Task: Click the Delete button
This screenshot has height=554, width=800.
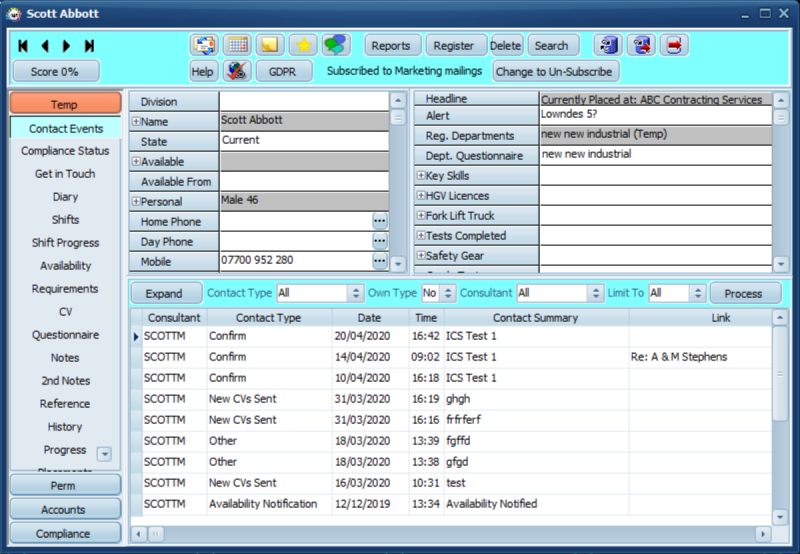Action: 506,45
